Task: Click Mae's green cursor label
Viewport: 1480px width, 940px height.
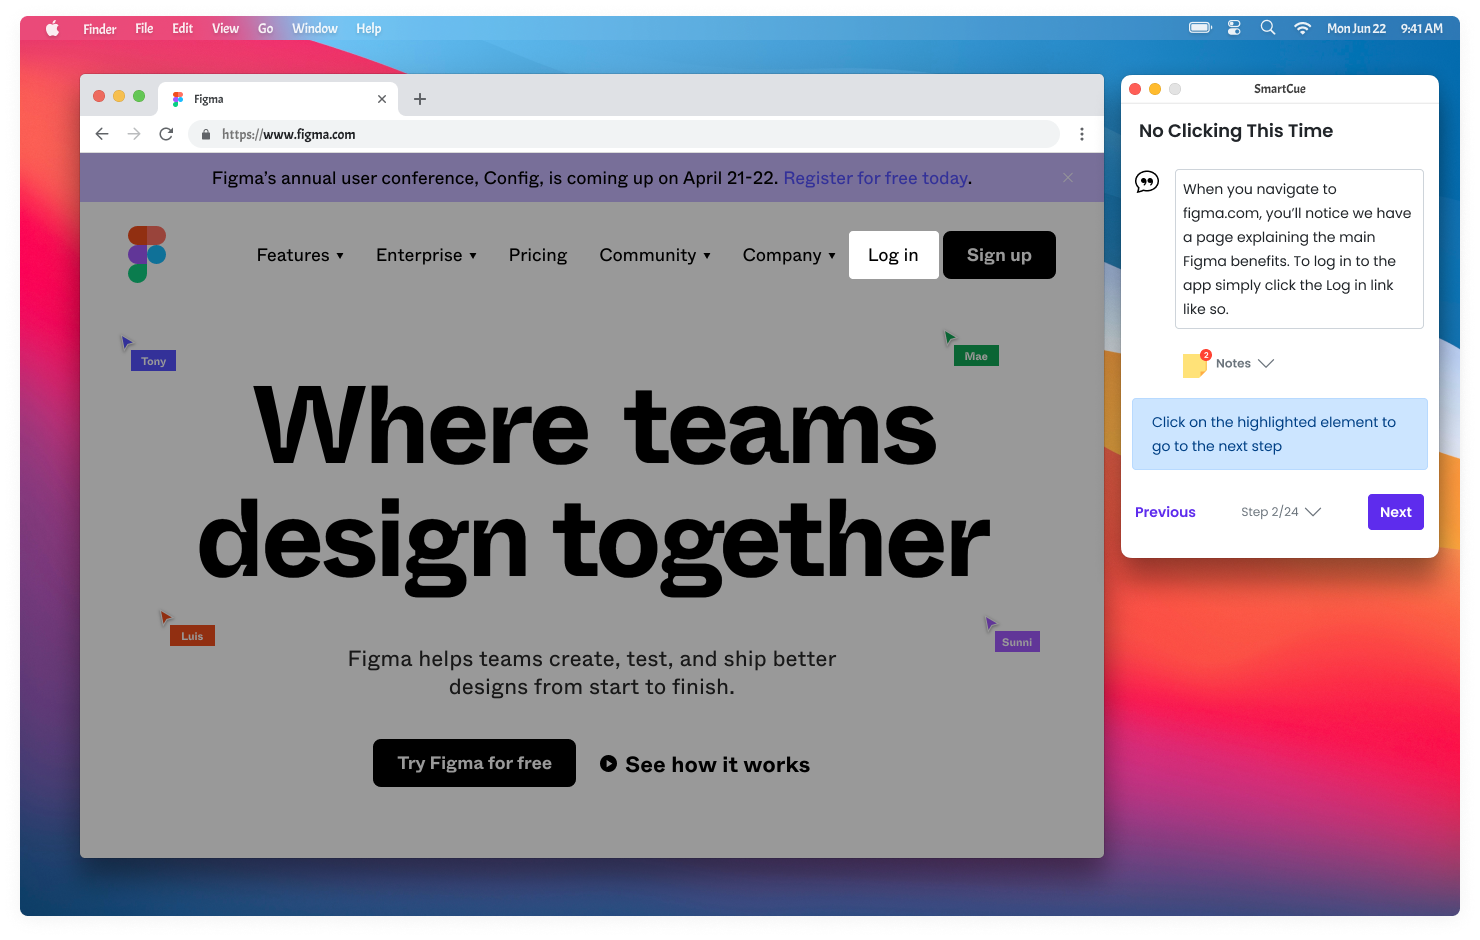Action: [x=976, y=356]
